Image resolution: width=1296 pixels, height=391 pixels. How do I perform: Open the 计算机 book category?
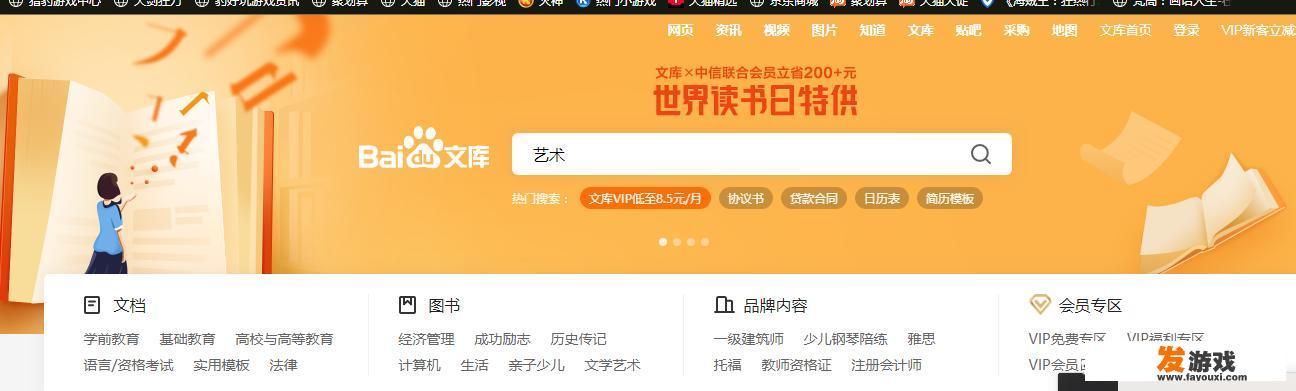coord(419,365)
